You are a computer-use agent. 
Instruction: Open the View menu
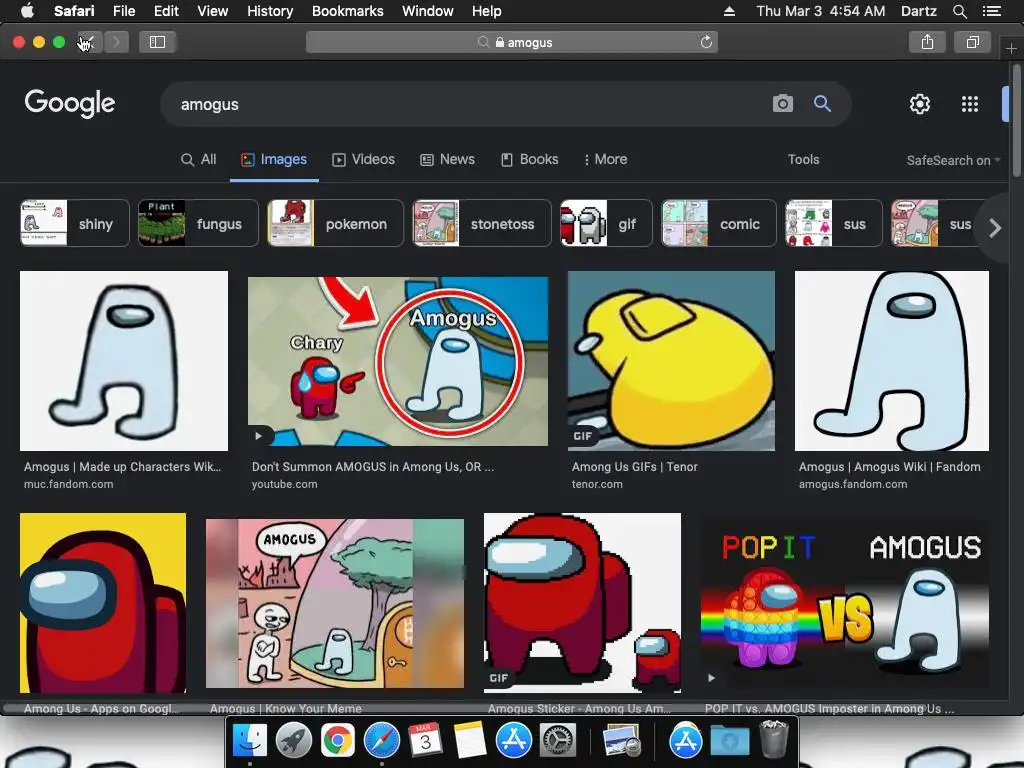[x=212, y=11]
